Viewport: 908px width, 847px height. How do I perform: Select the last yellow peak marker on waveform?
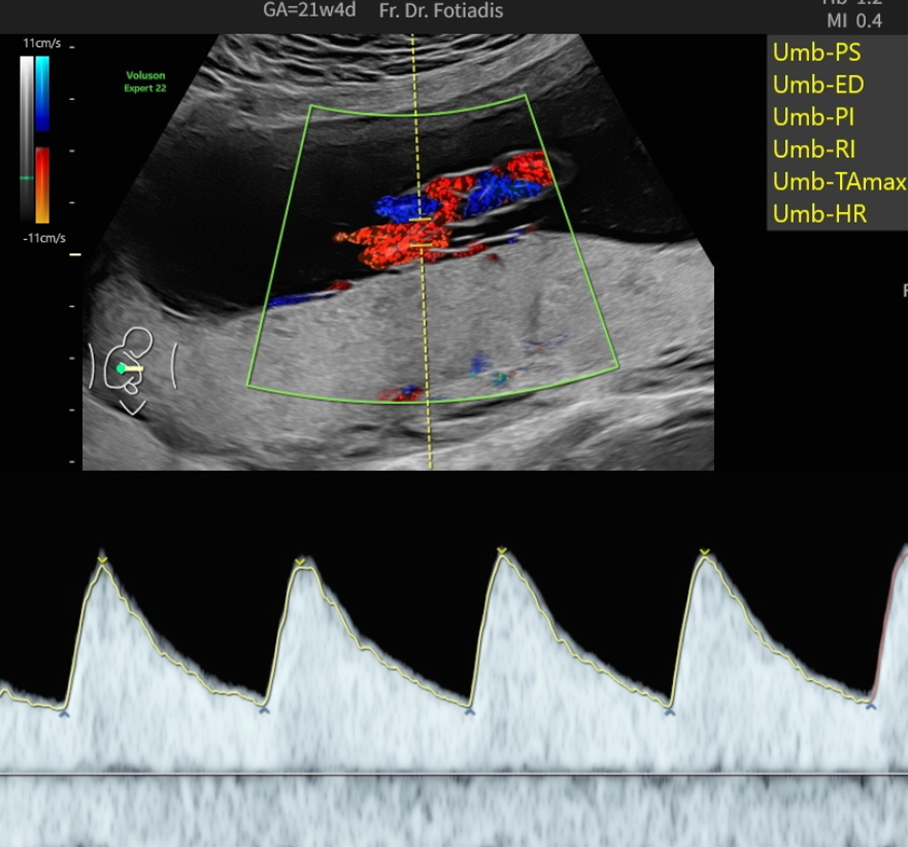coord(704,553)
